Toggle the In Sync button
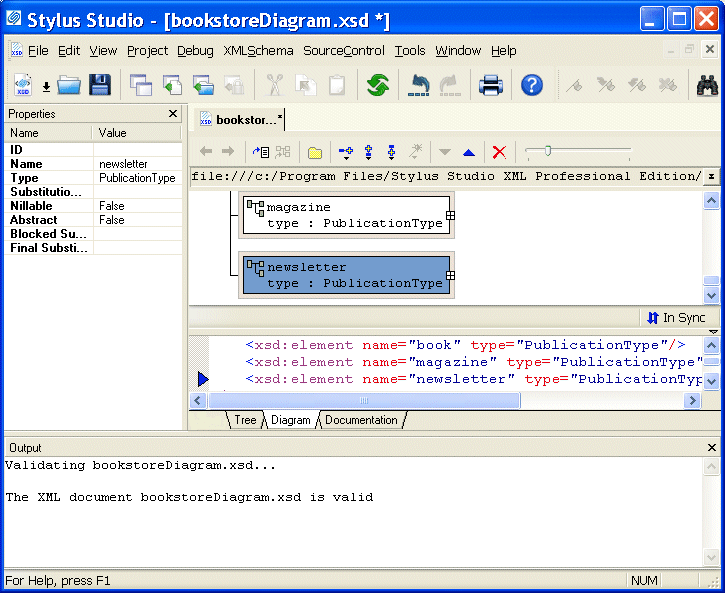Viewport: 725px width, 593px height. pos(676,317)
